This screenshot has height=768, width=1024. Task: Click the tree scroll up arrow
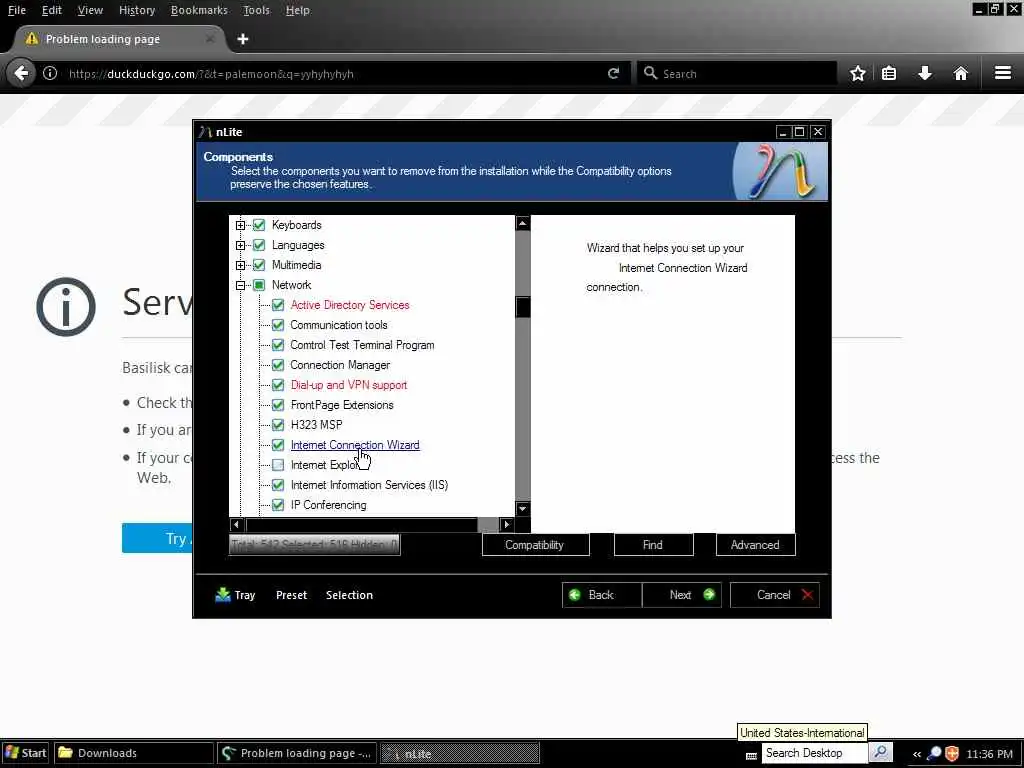point(522,223)
